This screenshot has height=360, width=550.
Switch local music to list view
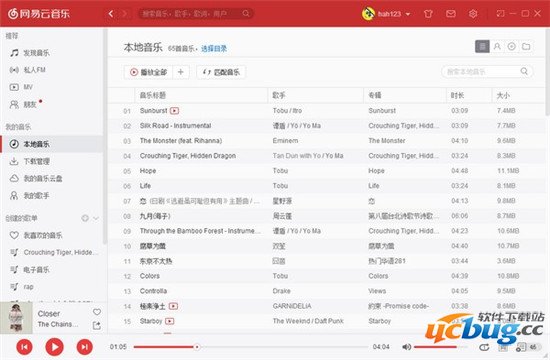pyautogui.click(x=482, y=46)
